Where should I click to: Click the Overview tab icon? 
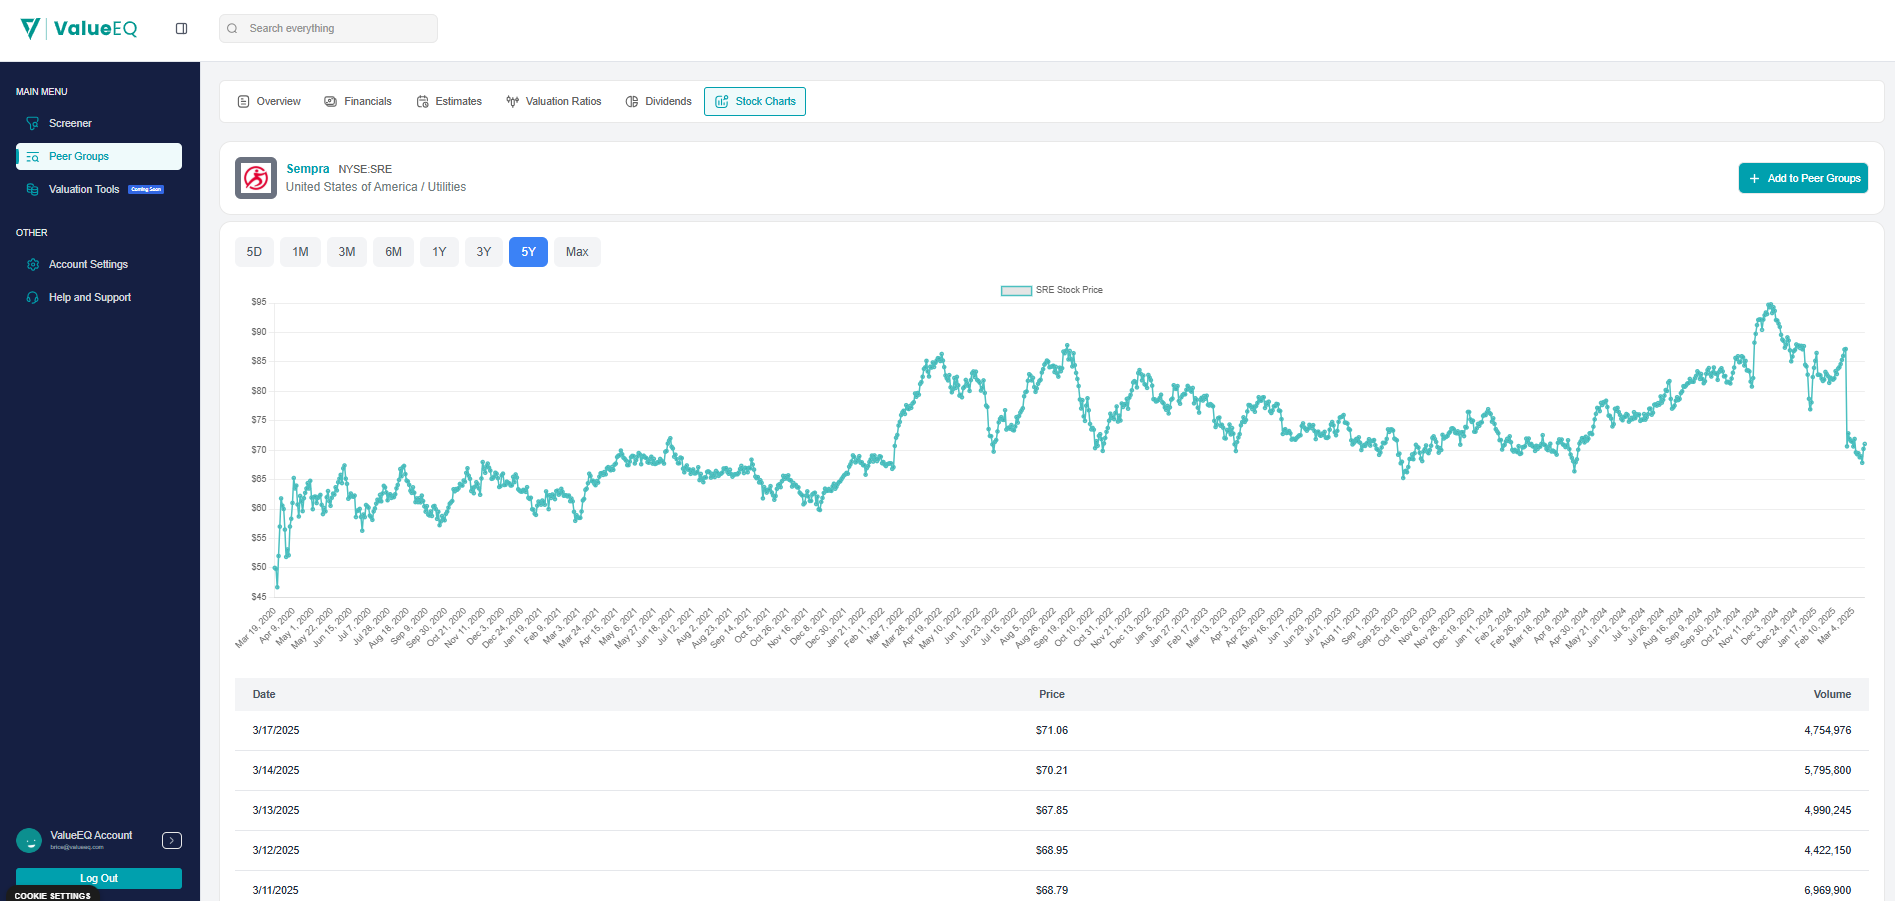coord(243,101)
